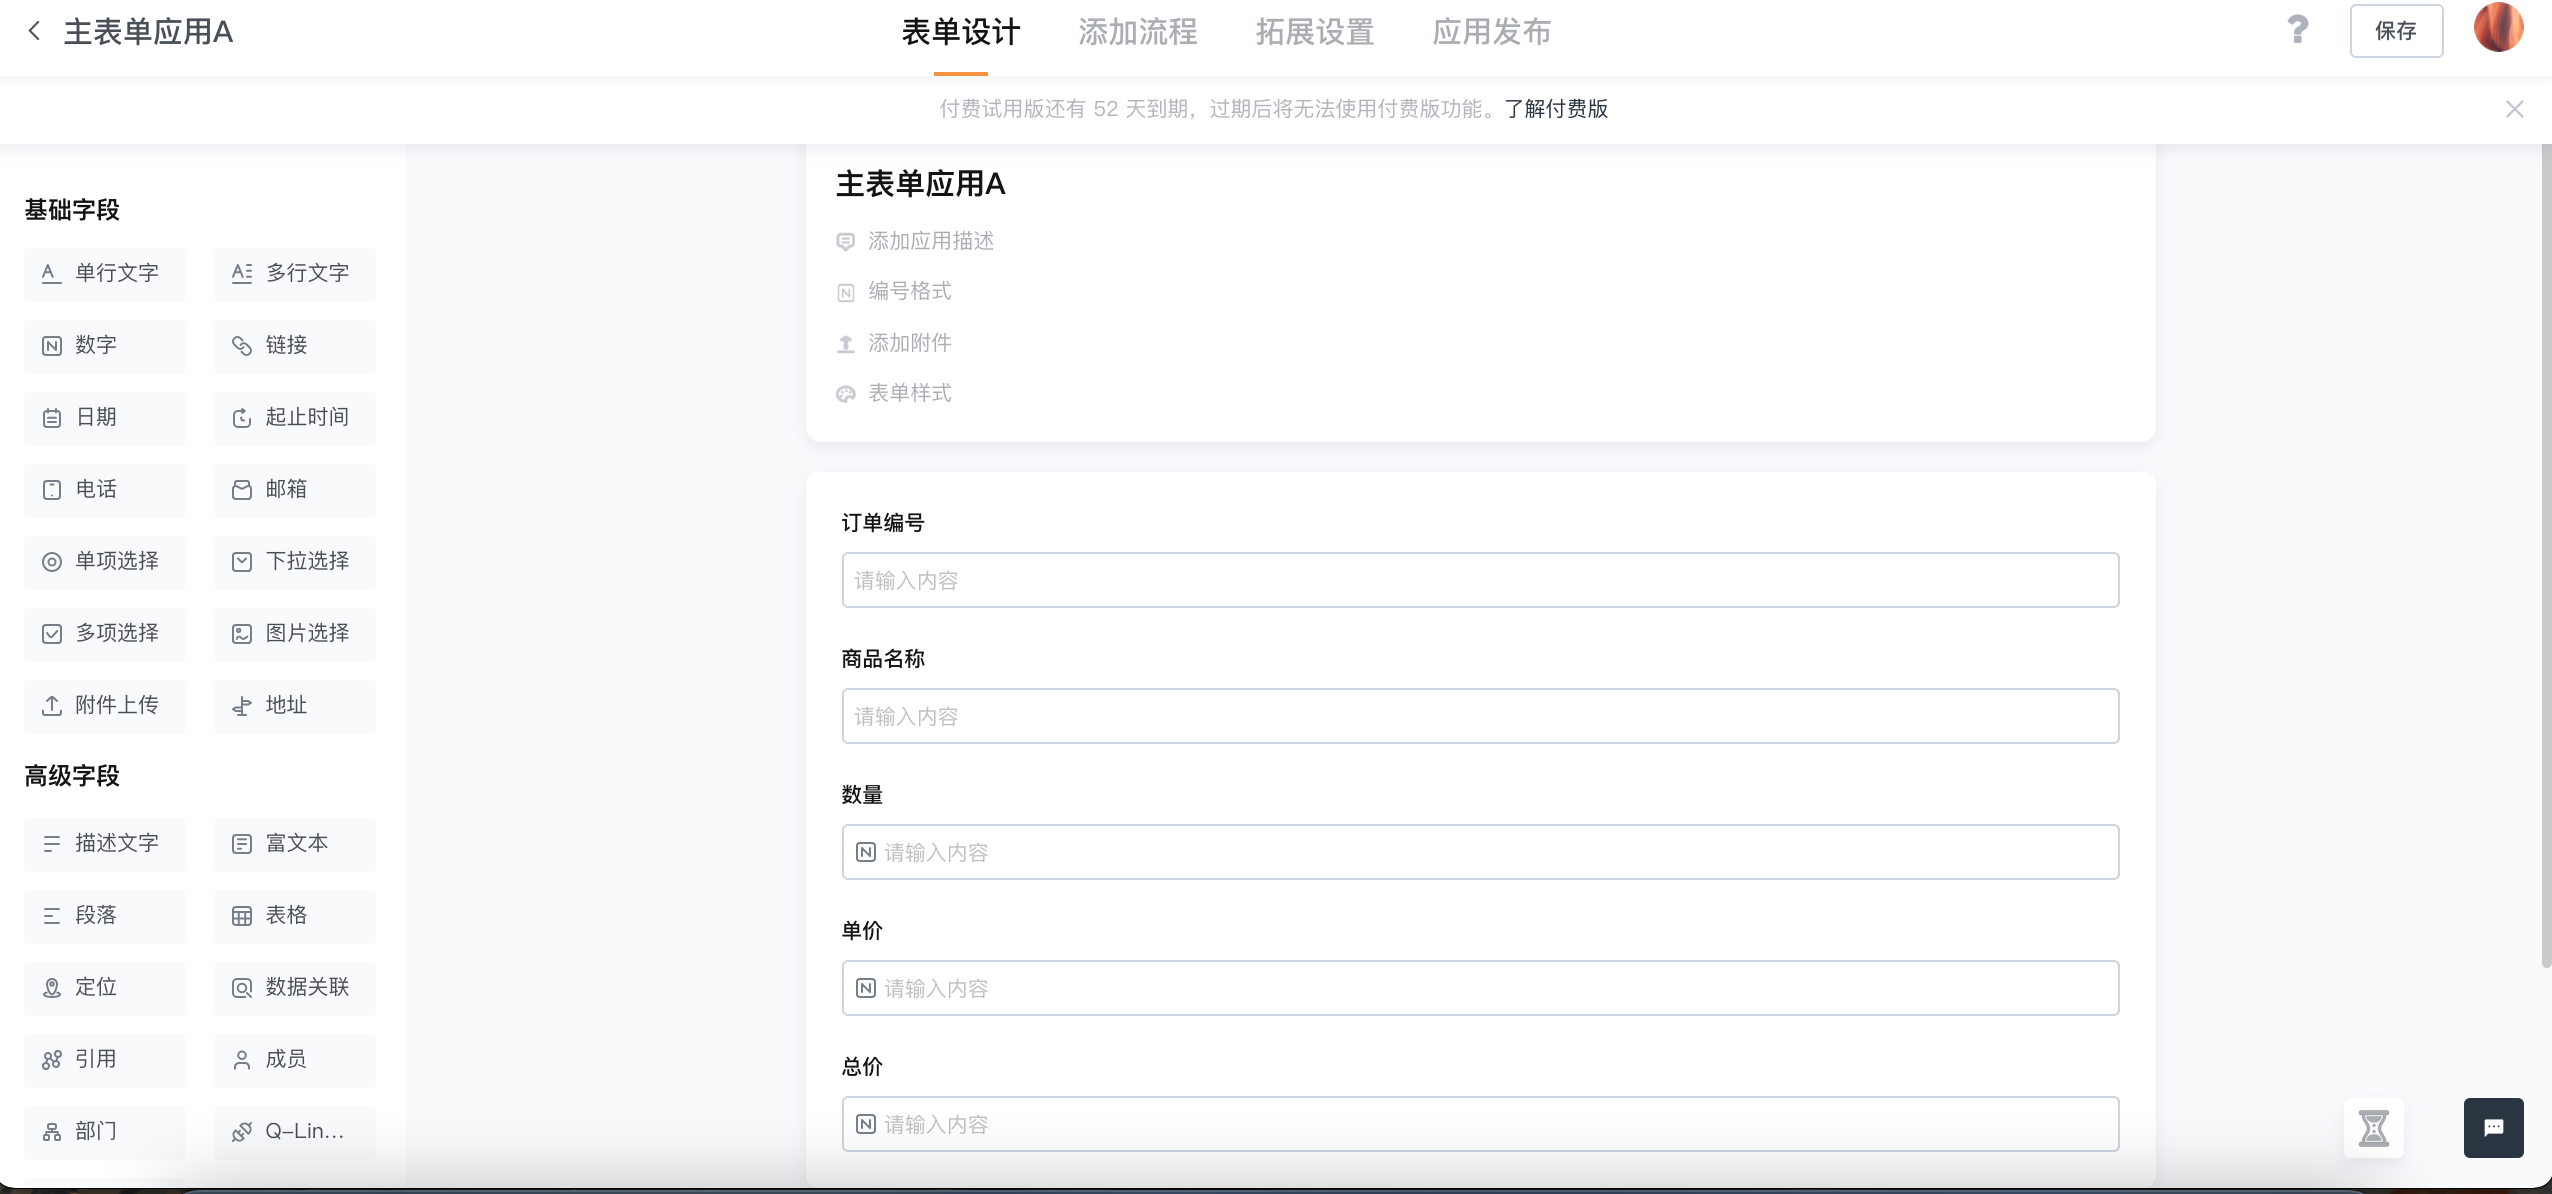
Task: Click the vertical scrollbar of the canvas
Action: [2546, 556]
